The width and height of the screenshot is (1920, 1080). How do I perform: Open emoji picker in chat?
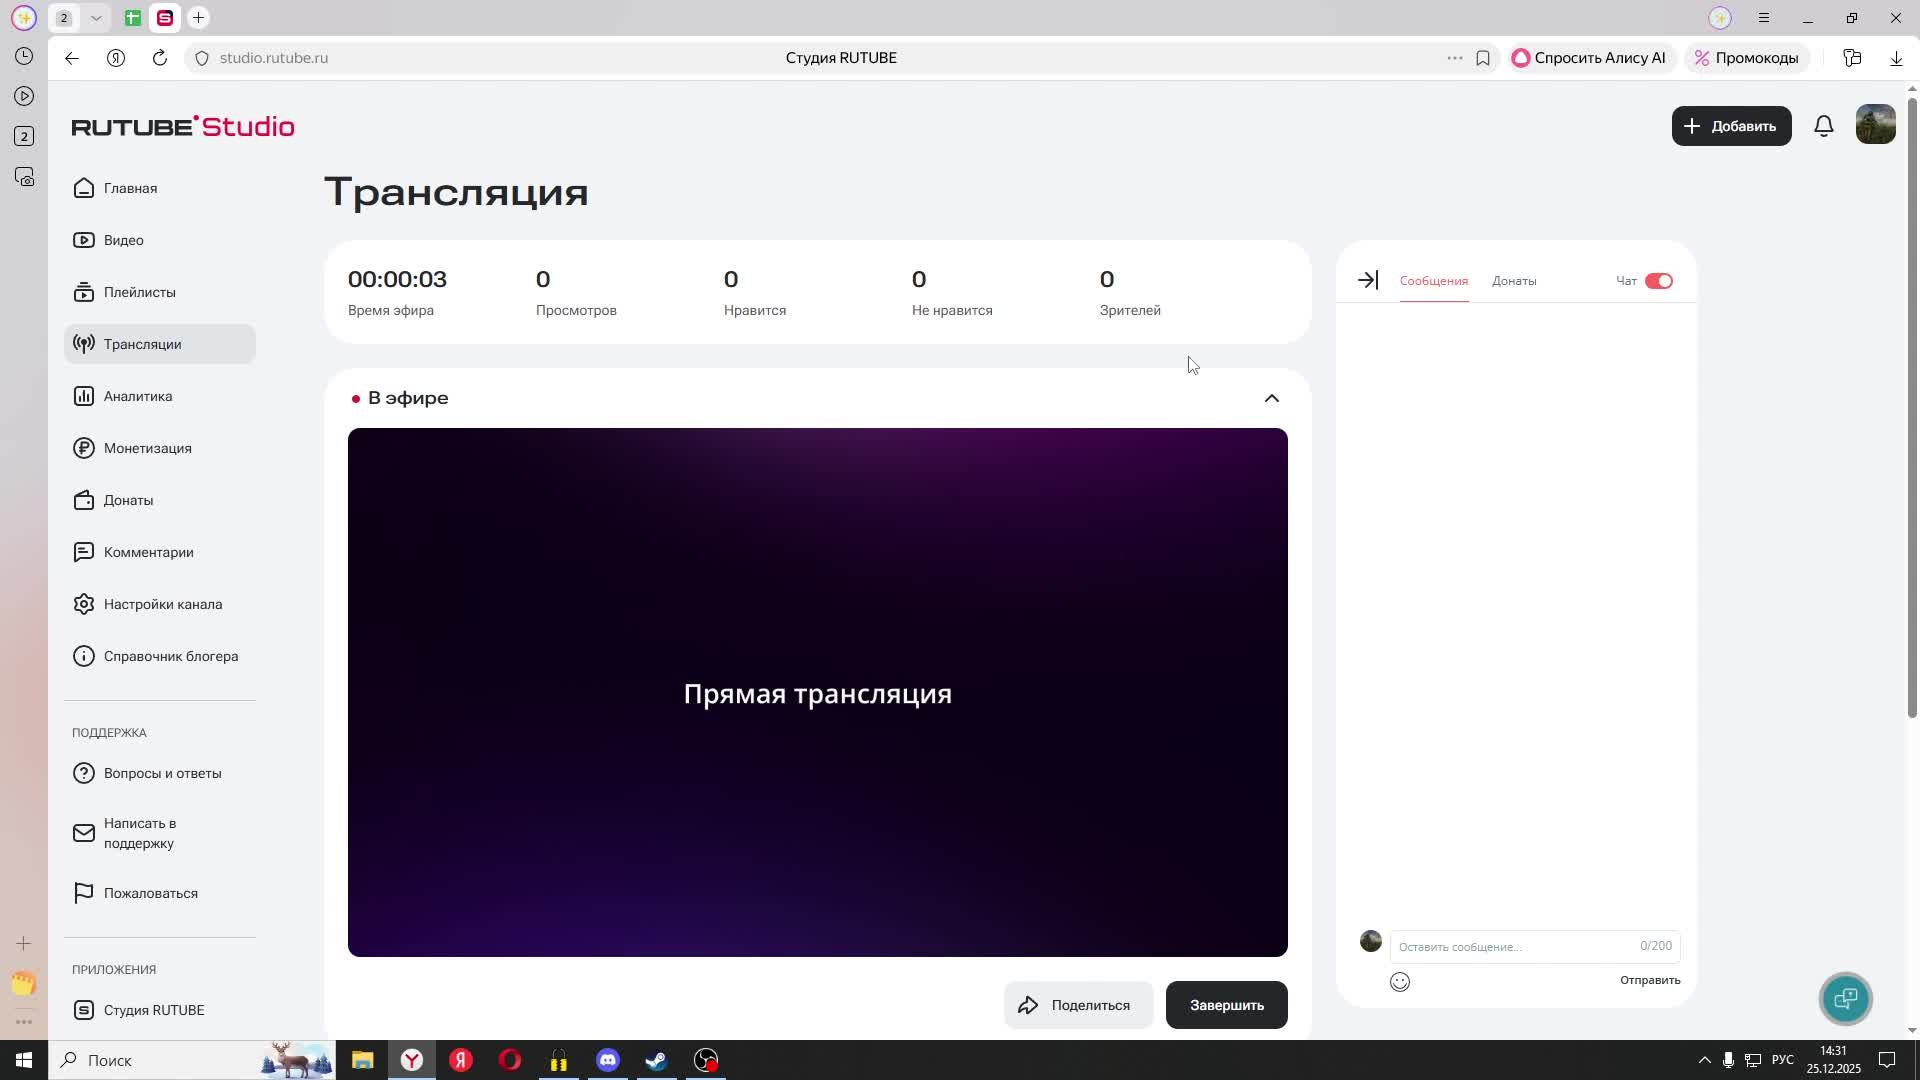tap(1400, 982)
